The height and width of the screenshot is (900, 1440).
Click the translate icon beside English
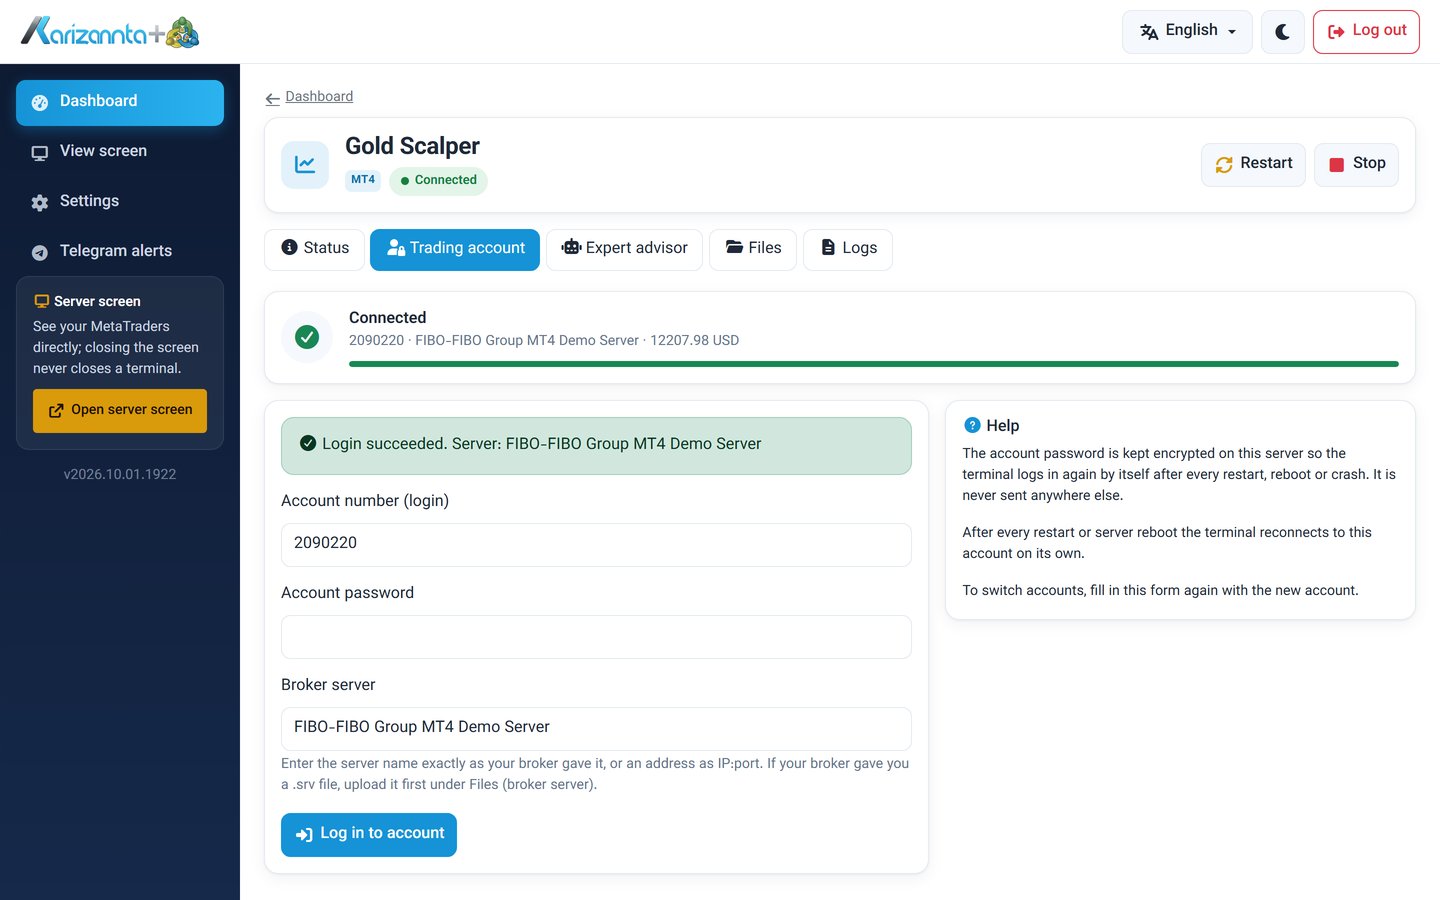1149,32
